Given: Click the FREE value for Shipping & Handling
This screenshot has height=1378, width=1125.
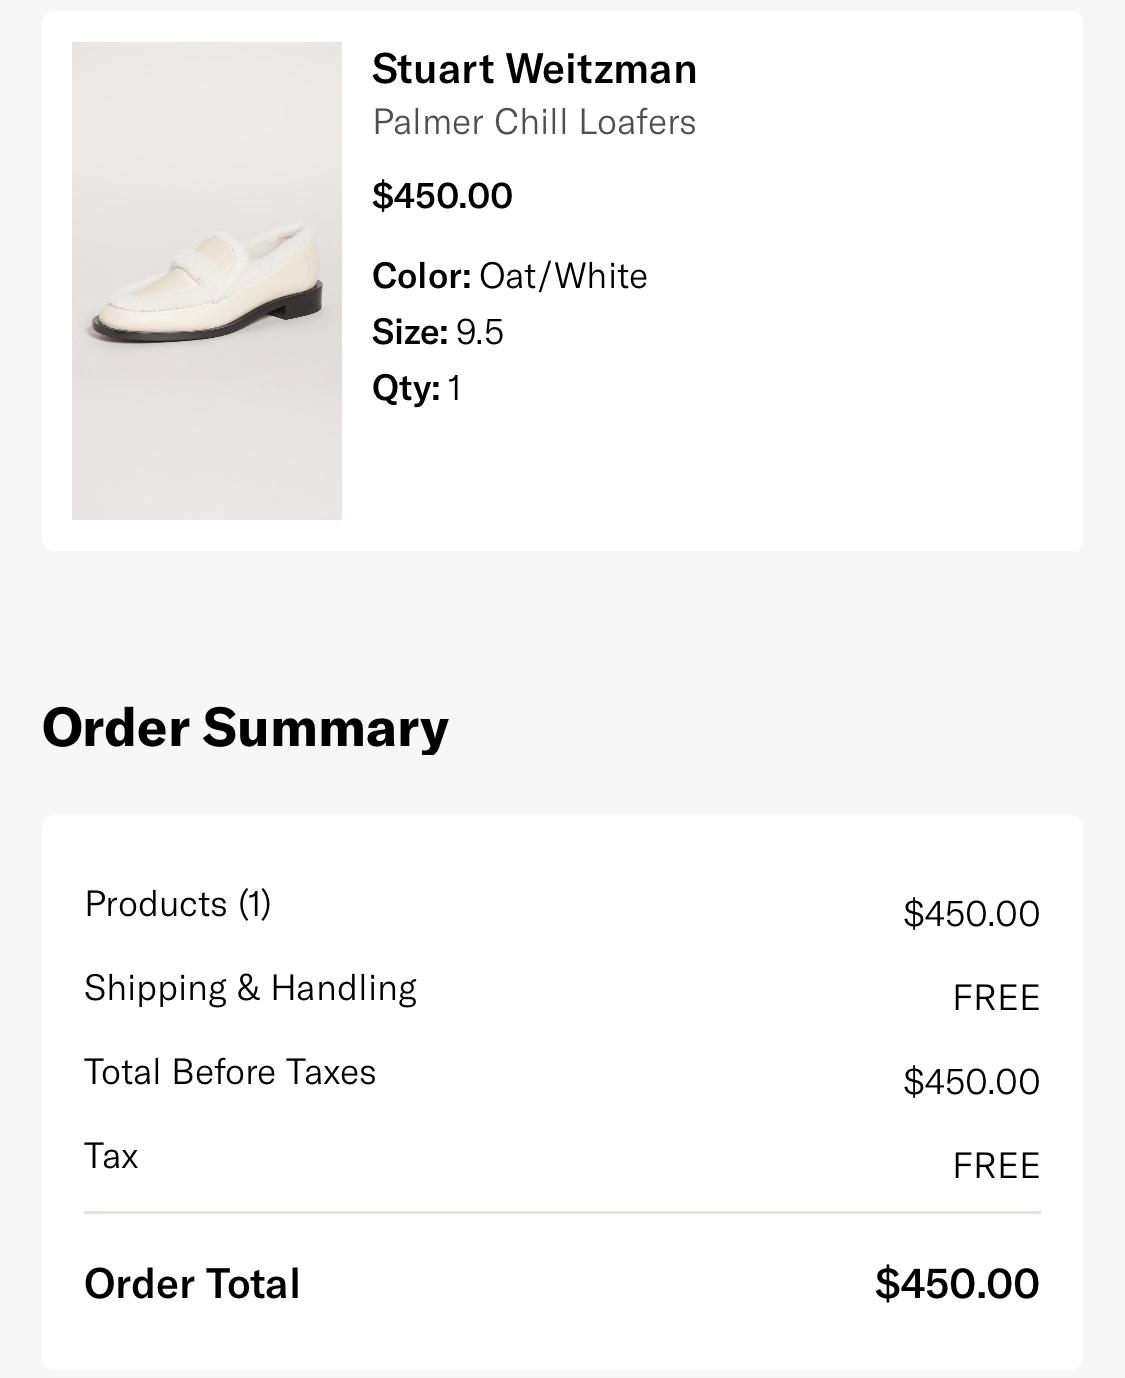Looking at the screenshot, I should click(996, 997).
